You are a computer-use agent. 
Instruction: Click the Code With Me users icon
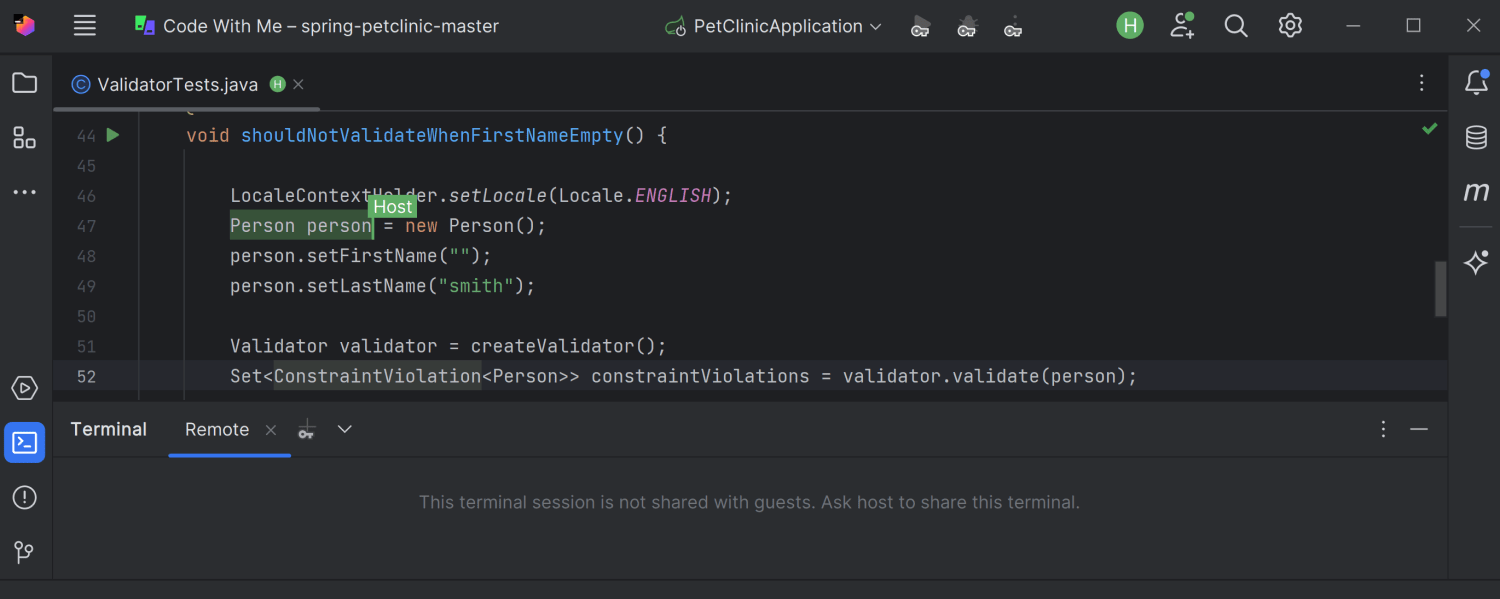tap(1182, 26)
